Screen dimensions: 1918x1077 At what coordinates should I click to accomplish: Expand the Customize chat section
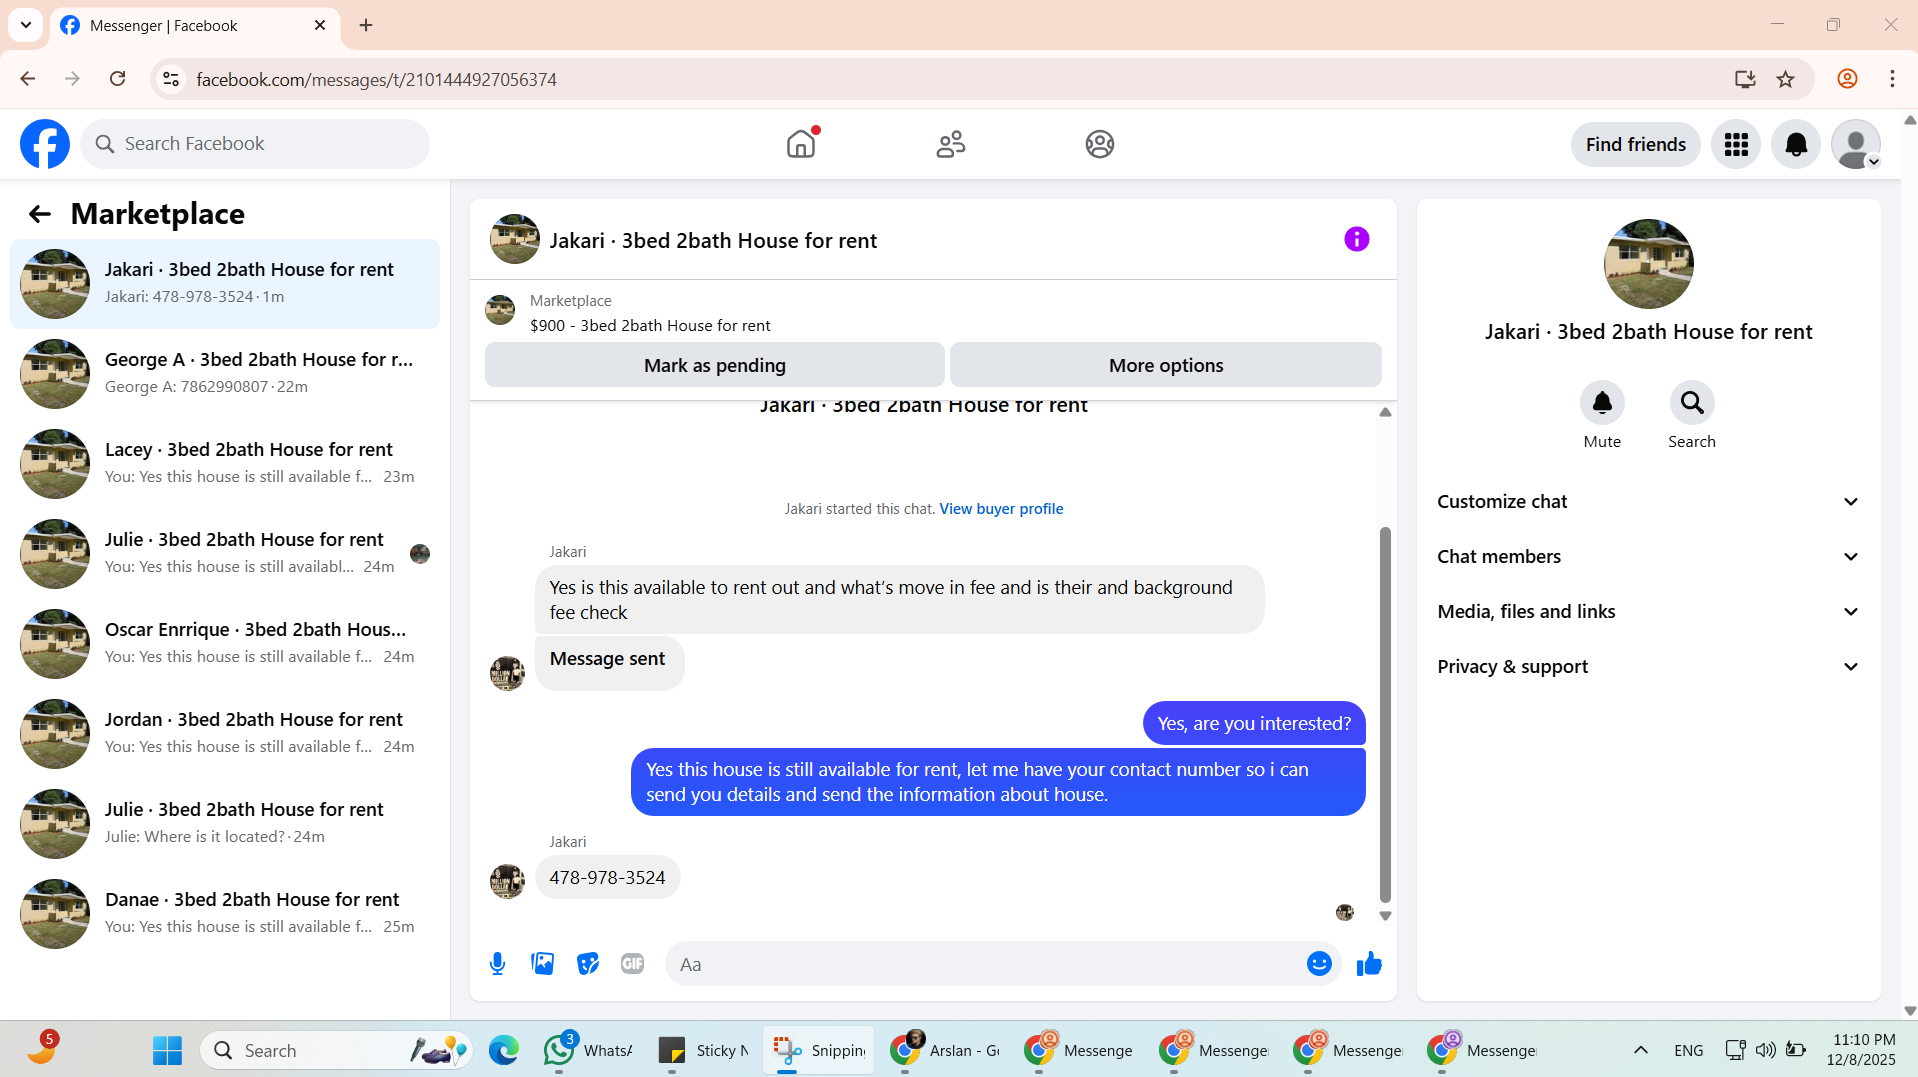click(x=1648, y=502)
